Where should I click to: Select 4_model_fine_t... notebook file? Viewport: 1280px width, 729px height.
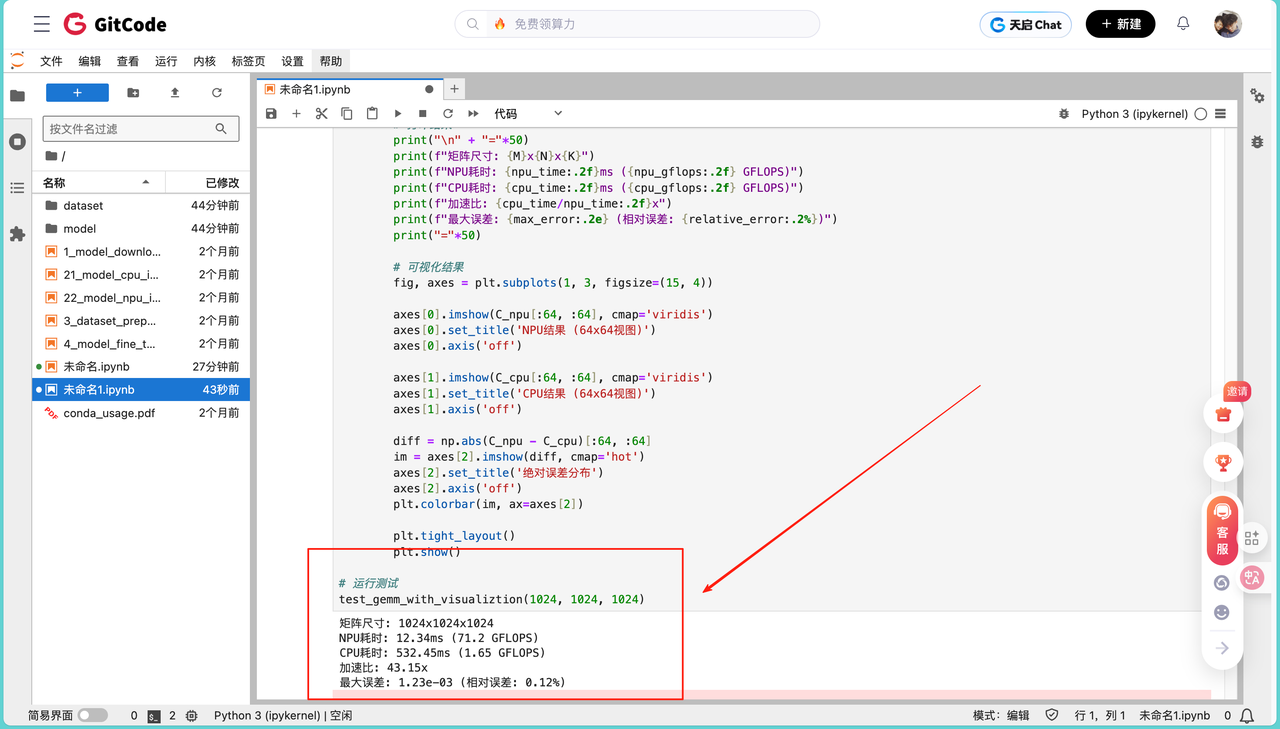141,344
